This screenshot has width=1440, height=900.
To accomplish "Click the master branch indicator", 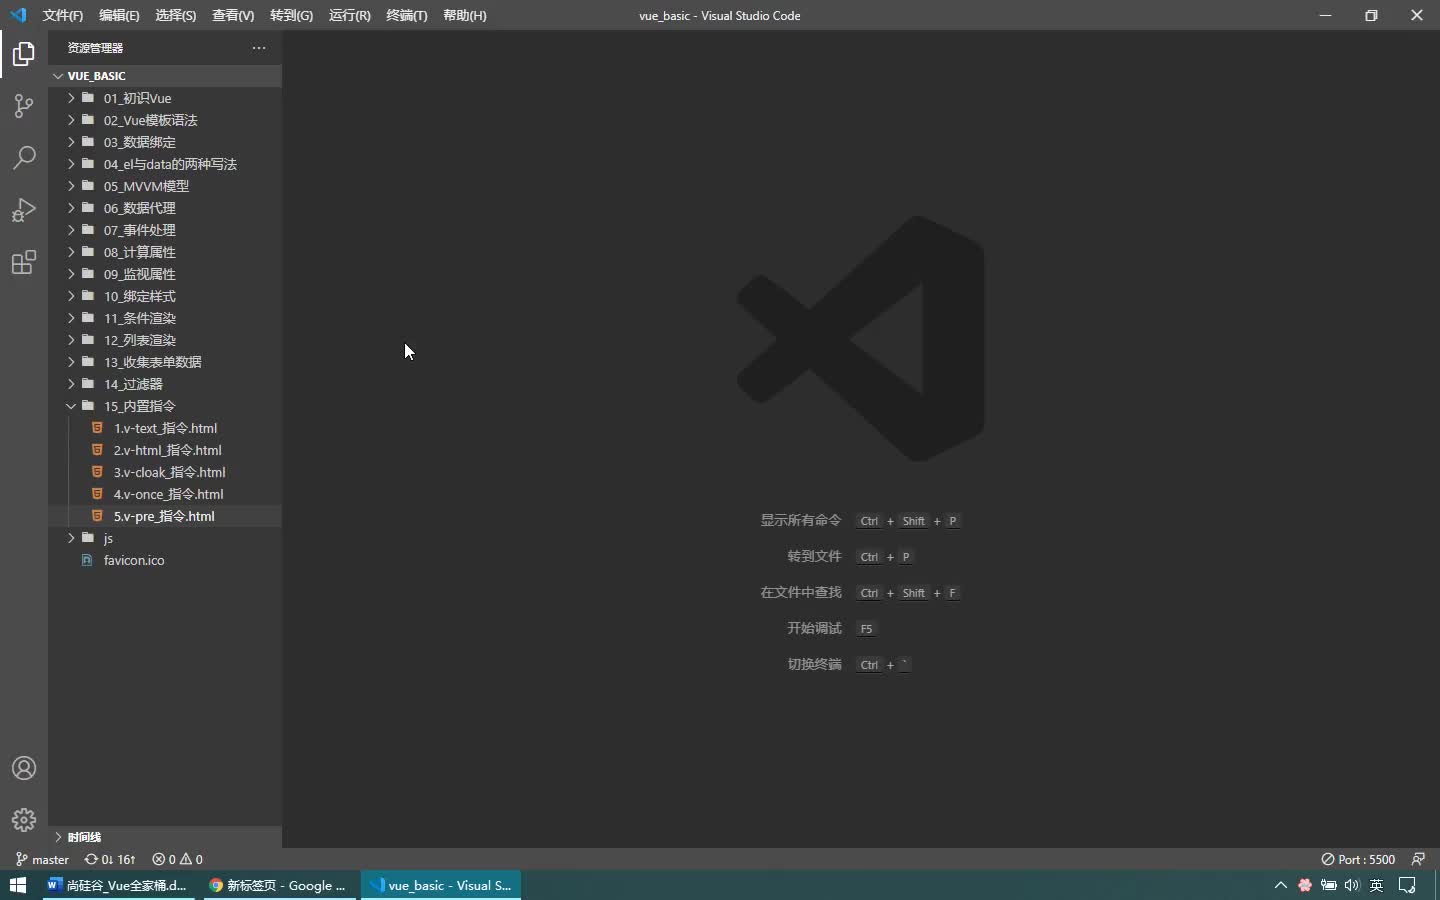I will pyautogui.click(x=43, y=859).
